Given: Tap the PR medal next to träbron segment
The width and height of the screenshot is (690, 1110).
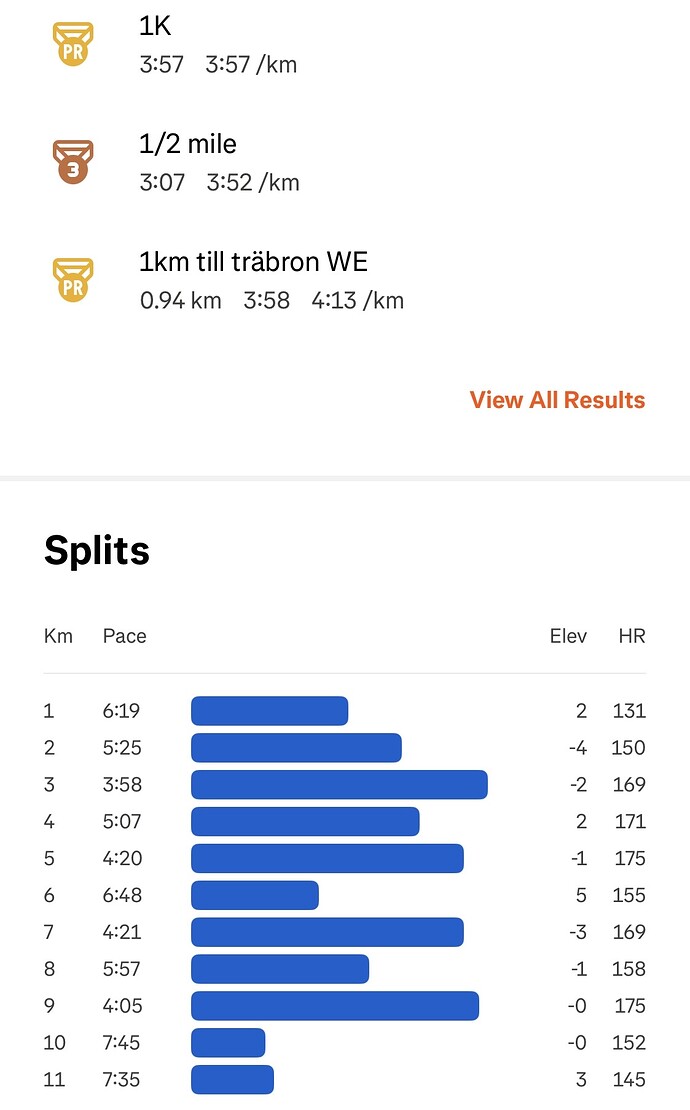Looking at the screenshot, I should 72,280.
